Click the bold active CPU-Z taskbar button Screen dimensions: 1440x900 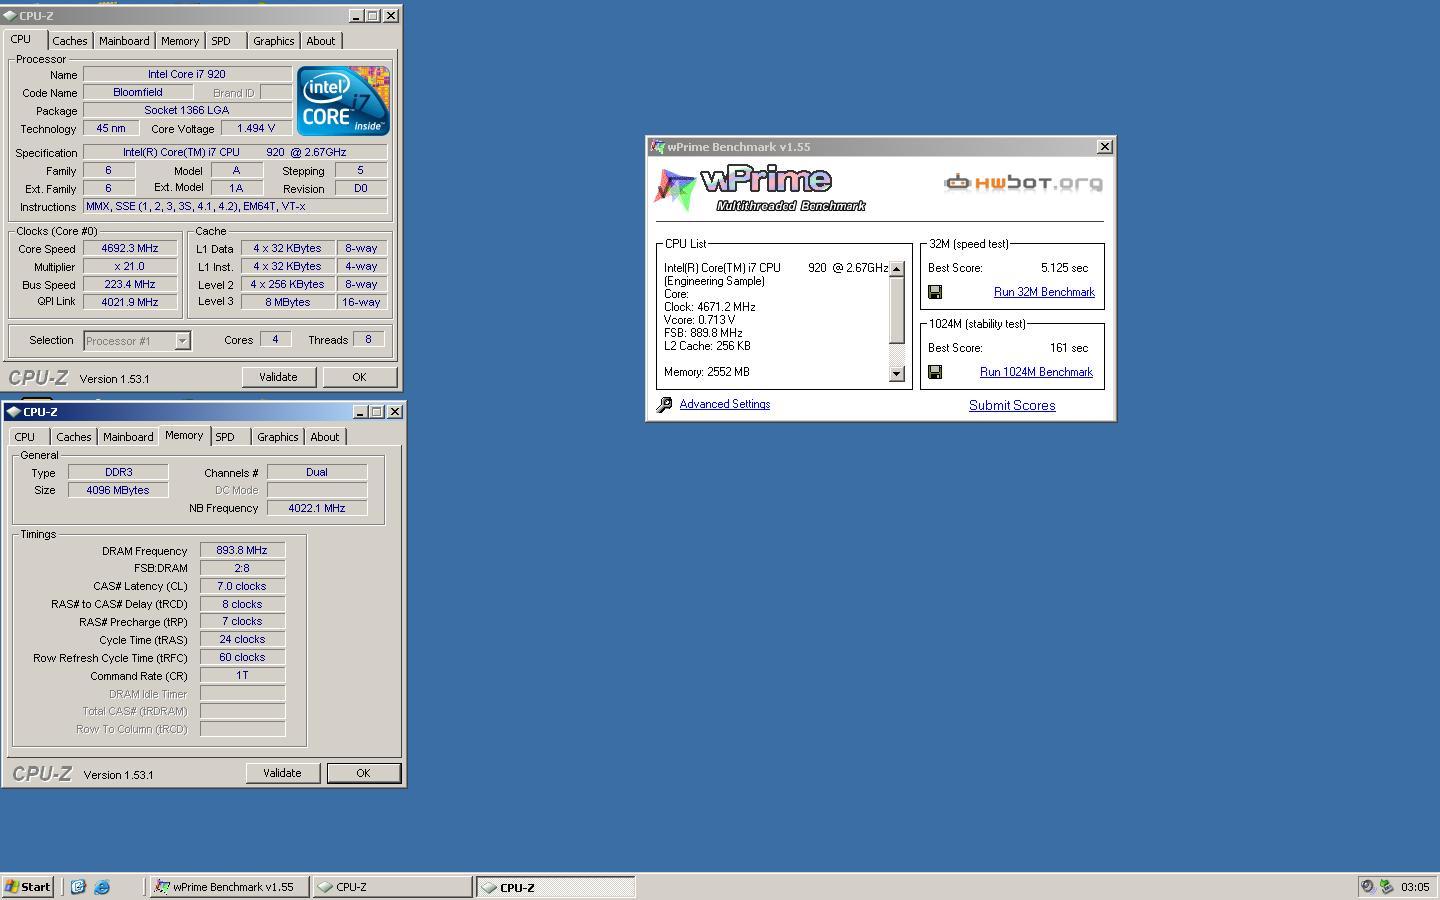pos(556,887)
